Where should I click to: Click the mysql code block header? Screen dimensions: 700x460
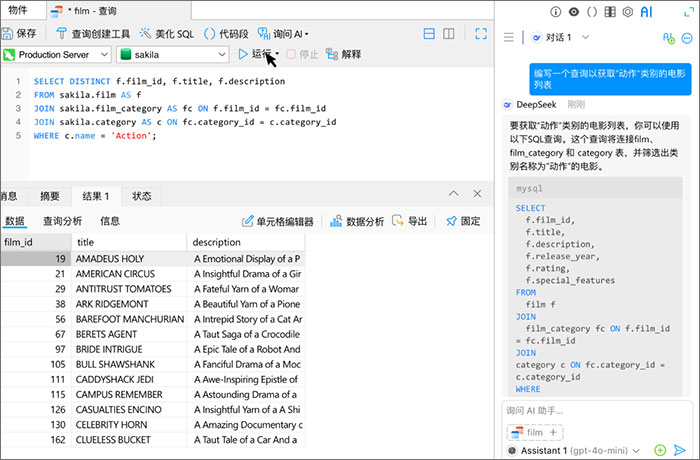[595, 188]
